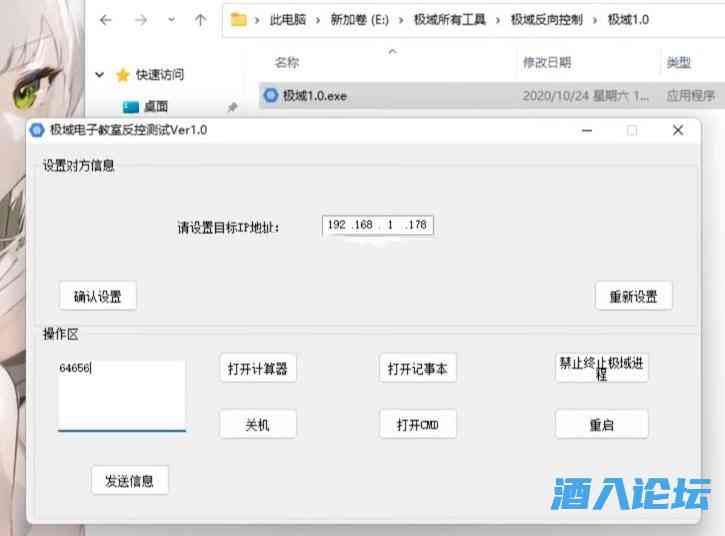The width and height of the screenshot is (725, 536).
Task: Click the target IP address field
Action: [377, 225]
